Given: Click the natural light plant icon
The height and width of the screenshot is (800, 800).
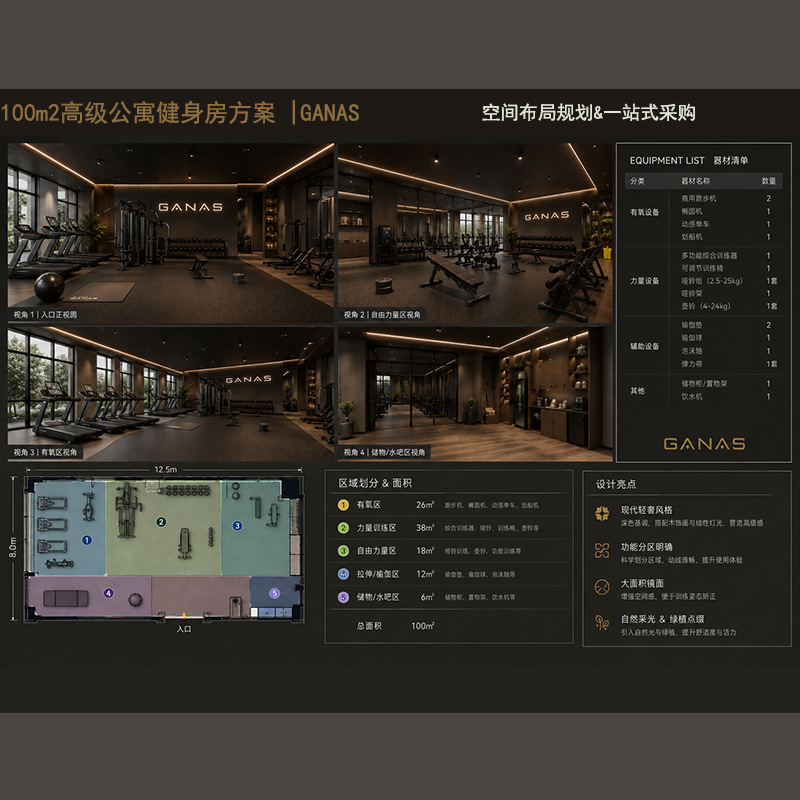Looking at the screenshot, I should [602, 623].
